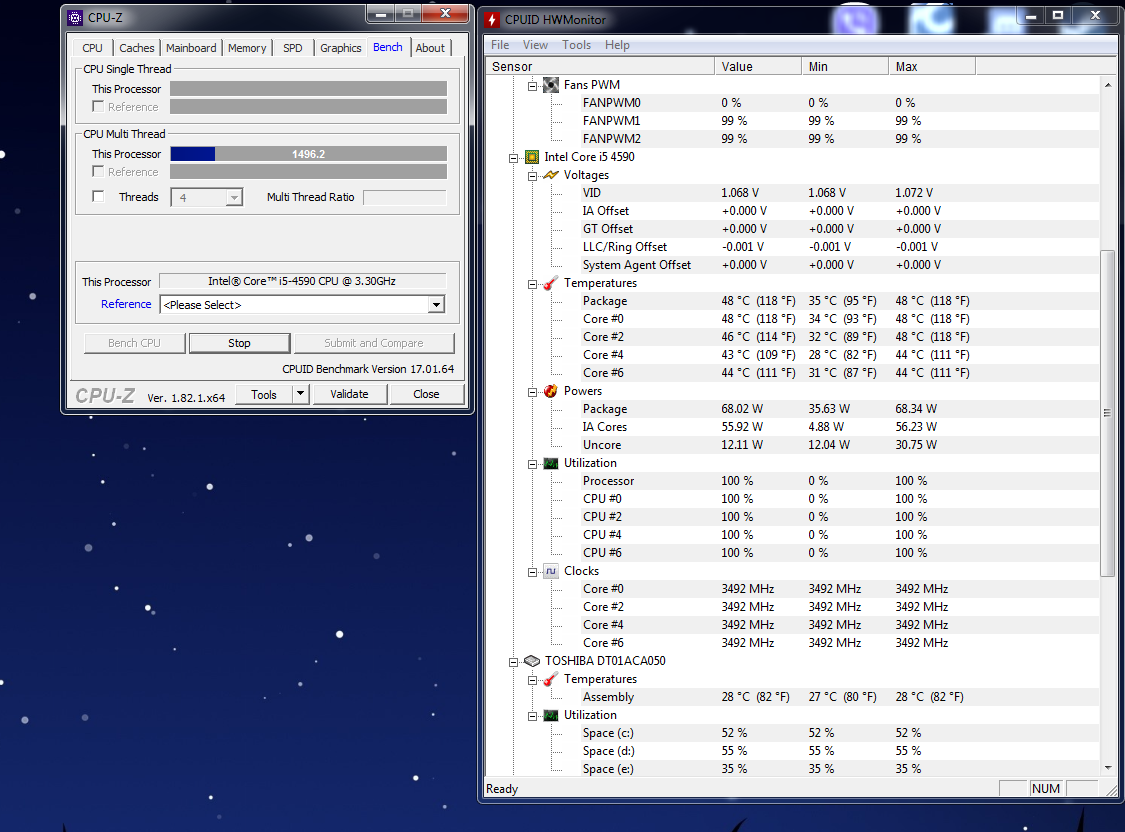Click the Voltages lightning icon

[551, 175]
